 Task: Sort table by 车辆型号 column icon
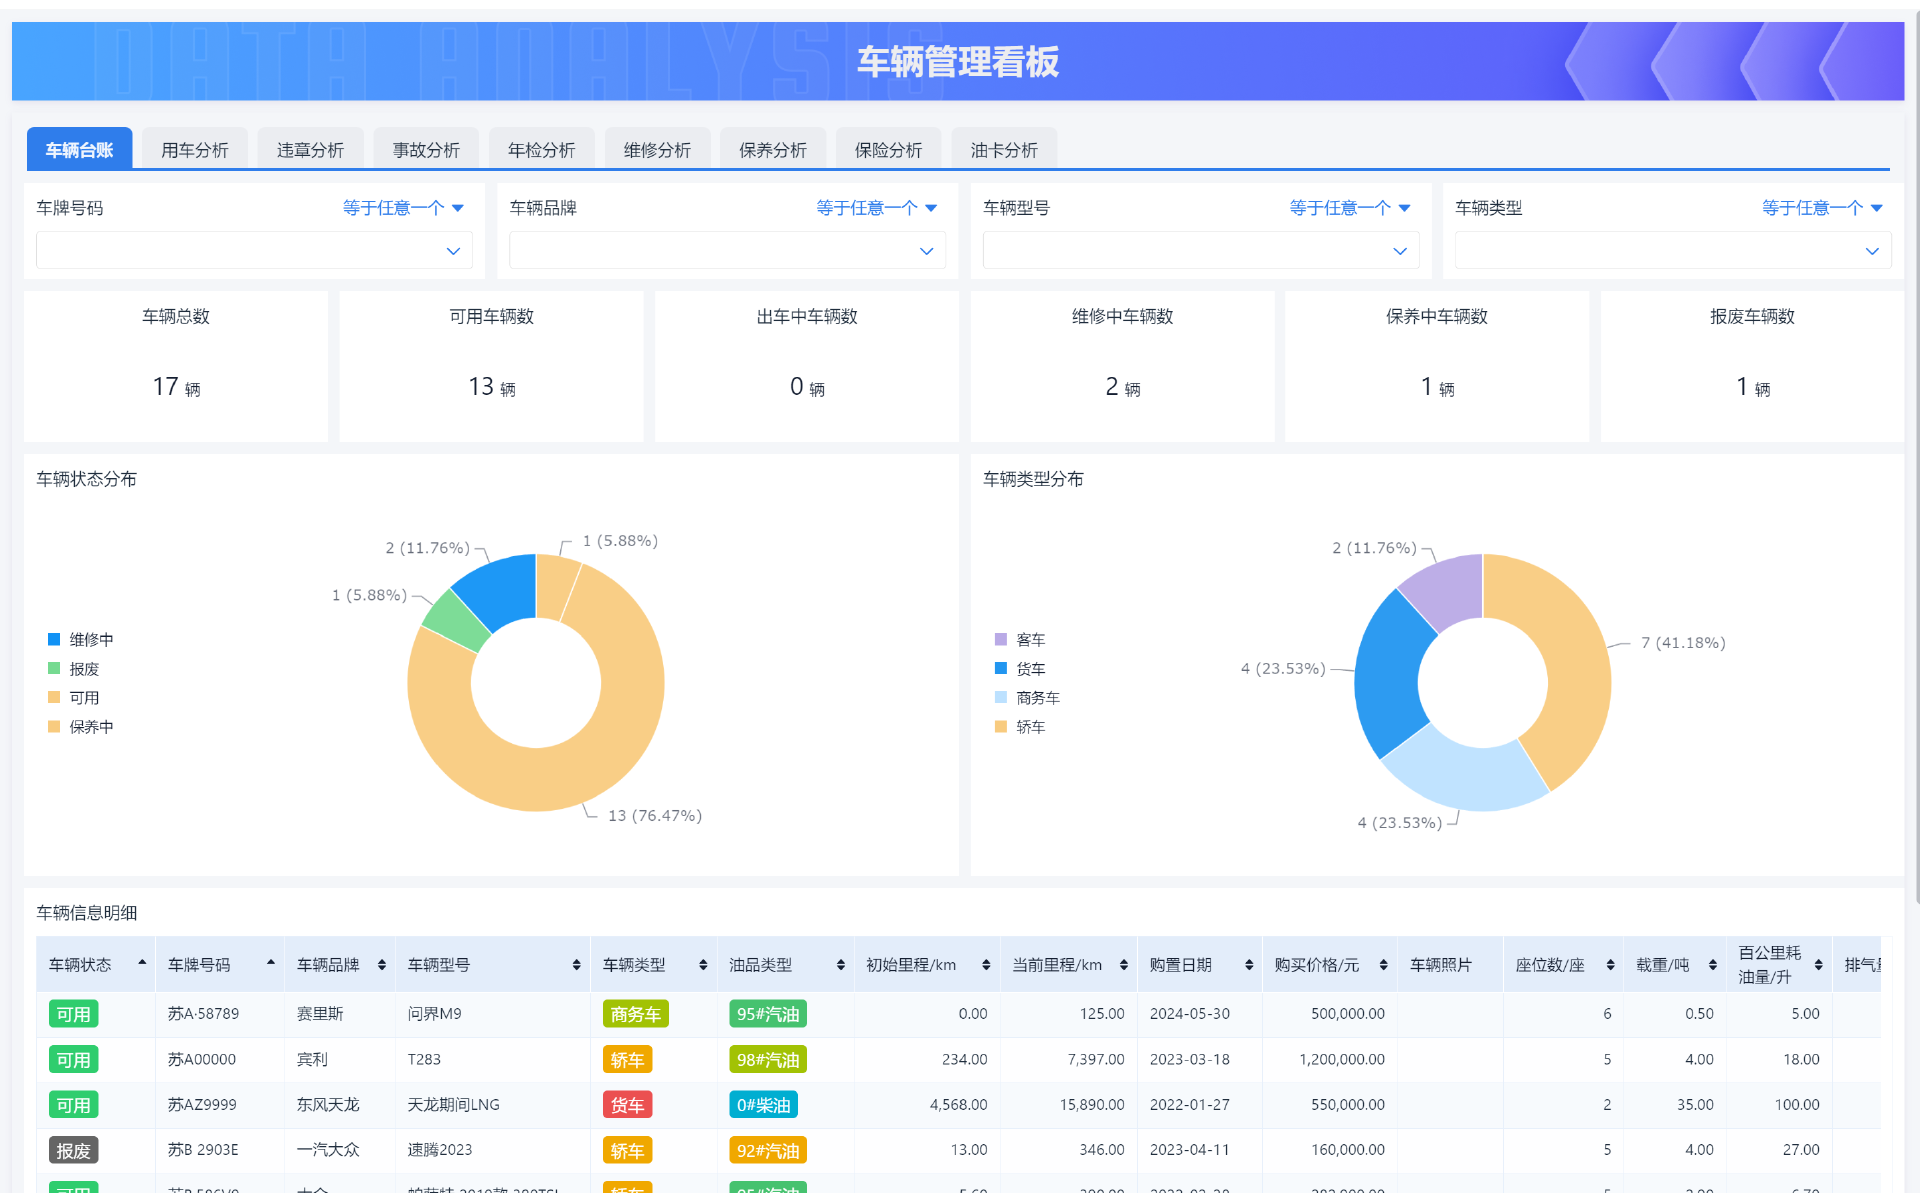[x=576, y=965]
